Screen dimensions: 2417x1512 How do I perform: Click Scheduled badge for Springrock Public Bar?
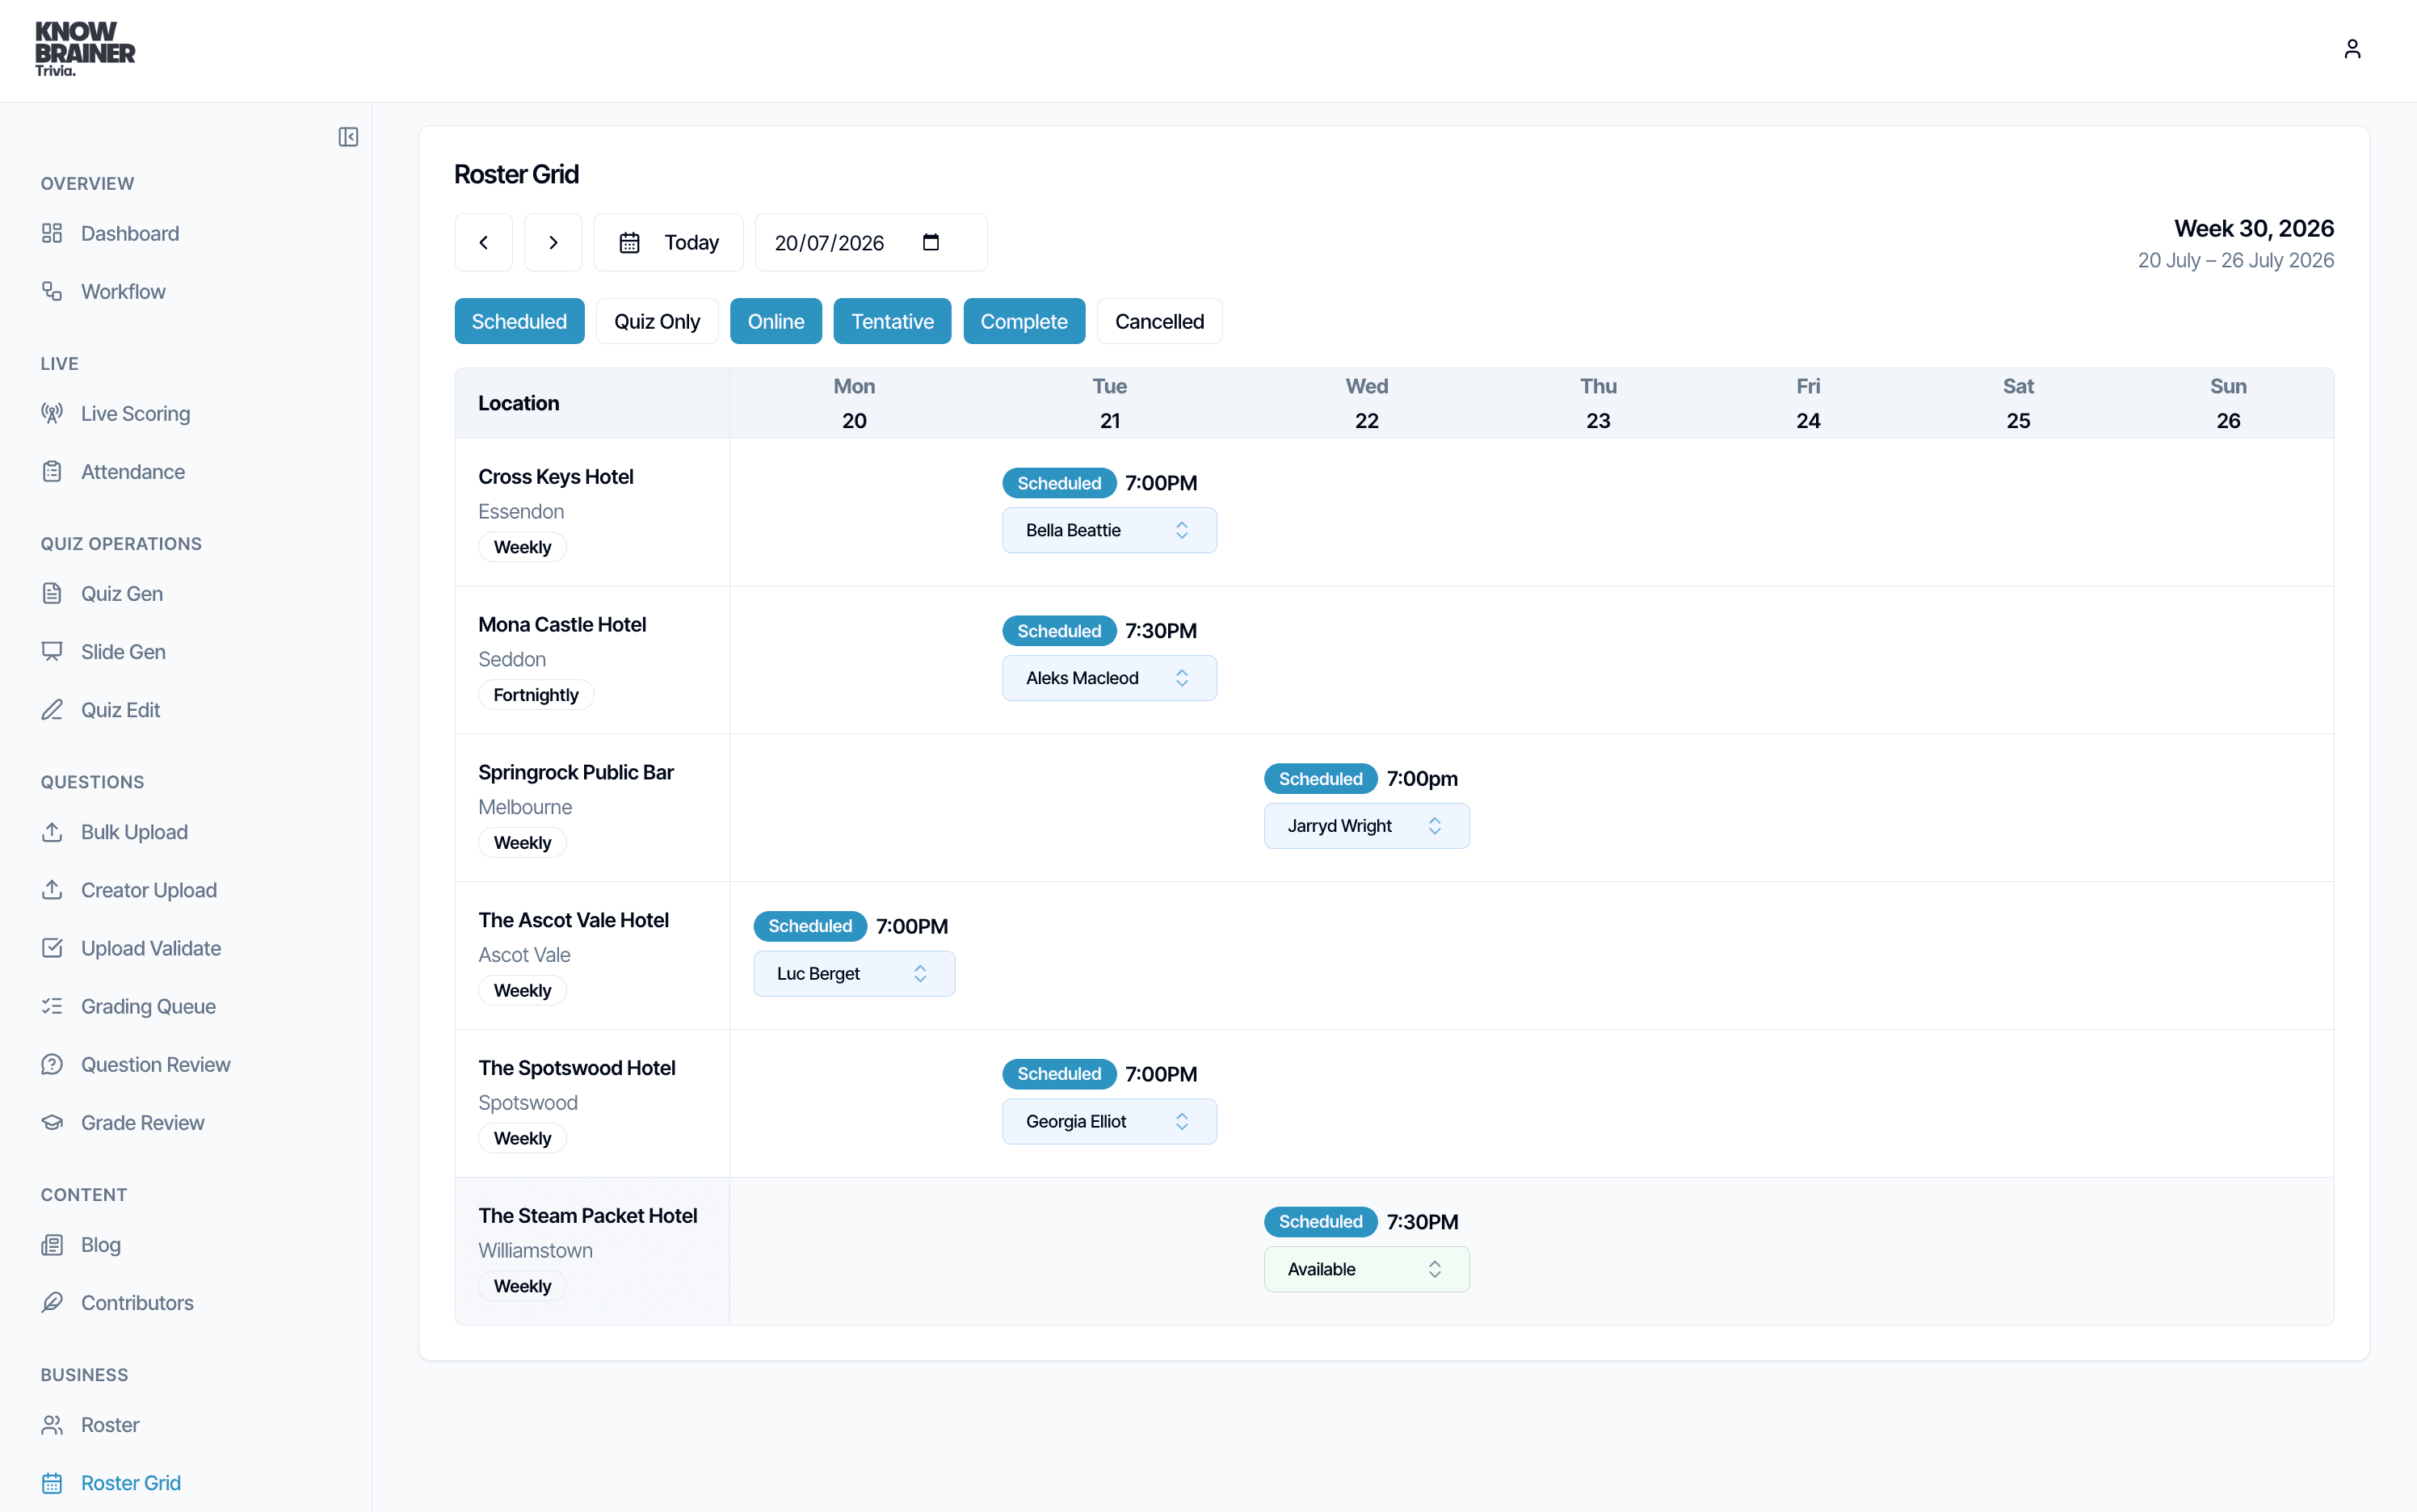[1320, 779]
